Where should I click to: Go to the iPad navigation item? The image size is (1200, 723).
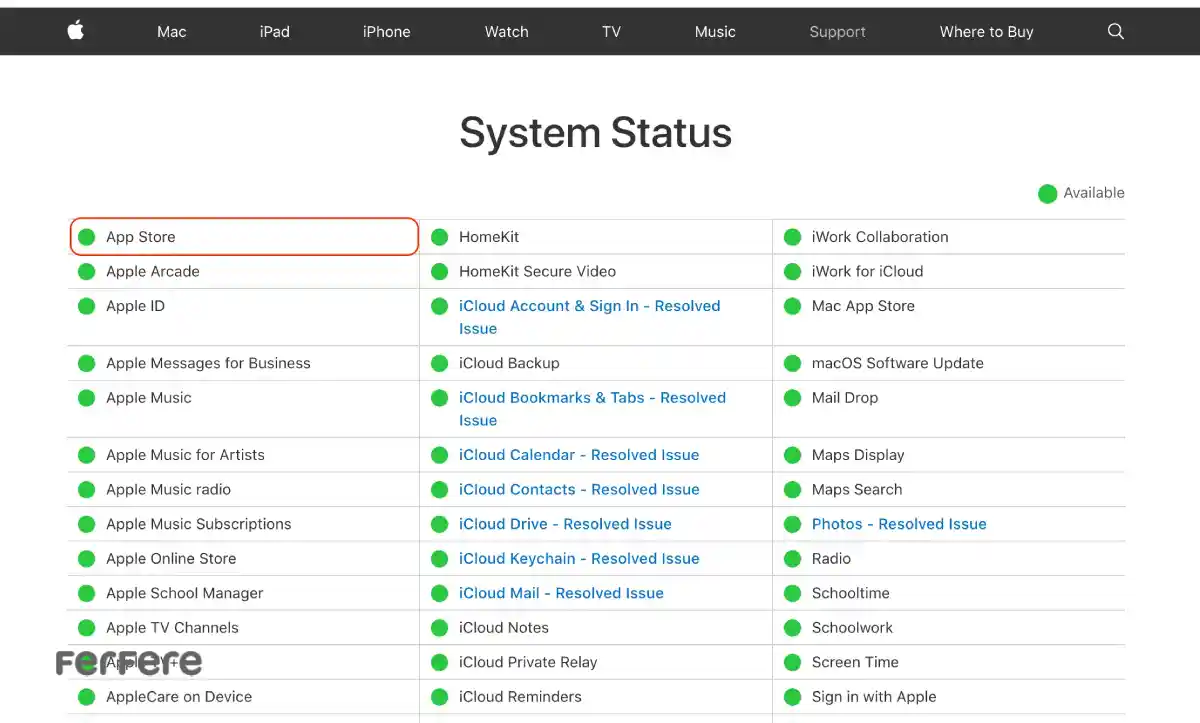[275, 31]
